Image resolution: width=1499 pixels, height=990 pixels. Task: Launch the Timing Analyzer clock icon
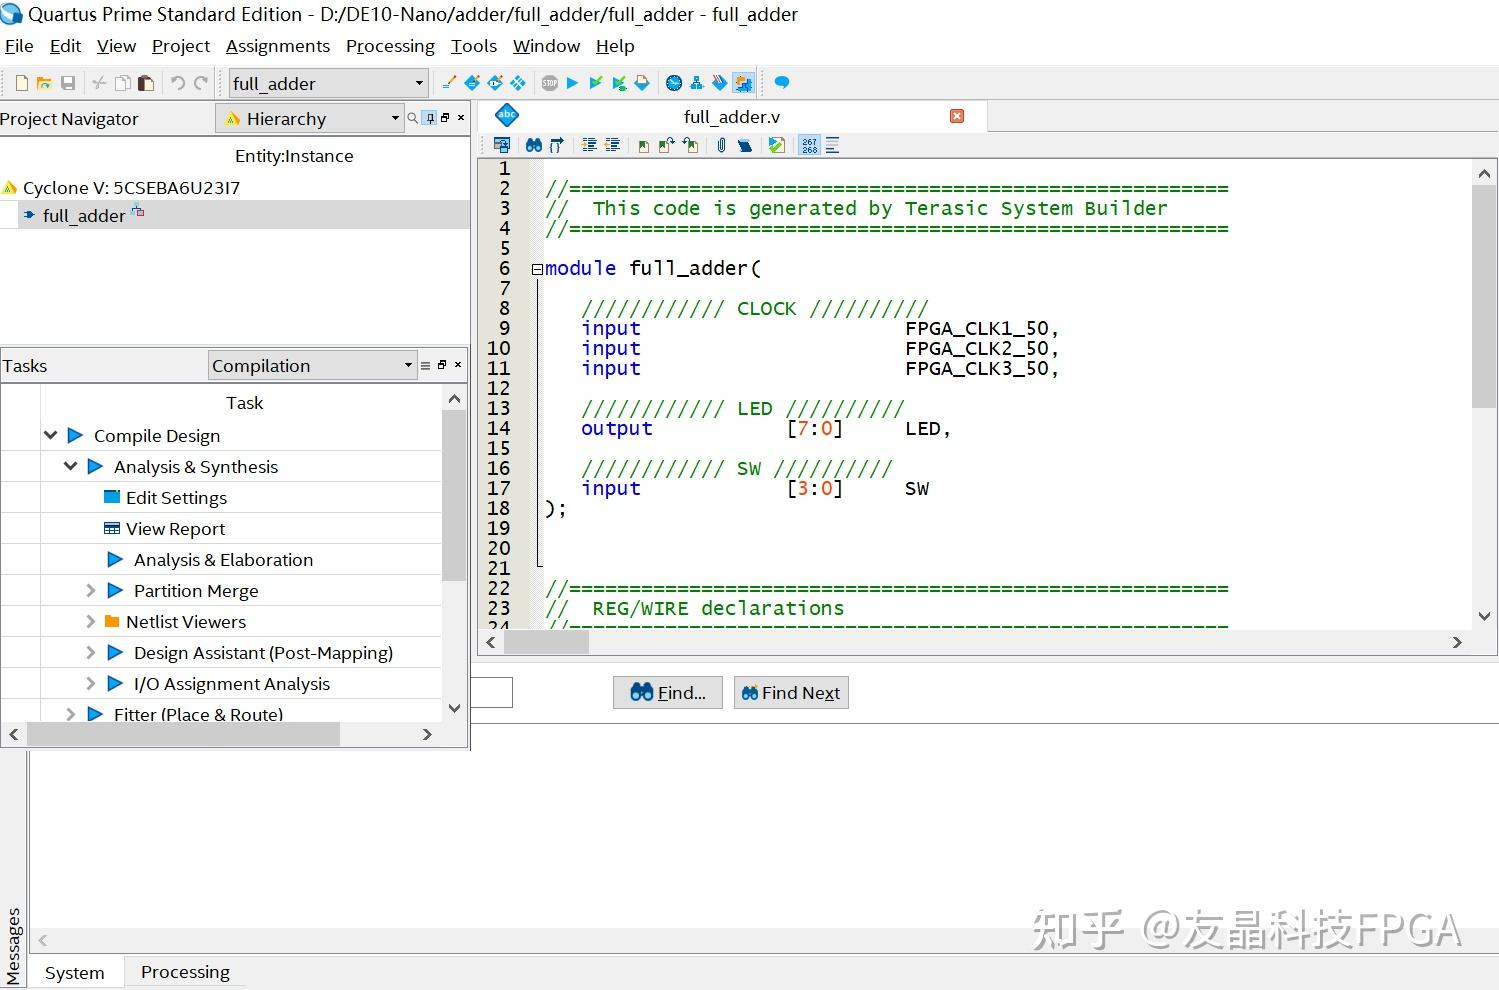[x=673, y=83]
